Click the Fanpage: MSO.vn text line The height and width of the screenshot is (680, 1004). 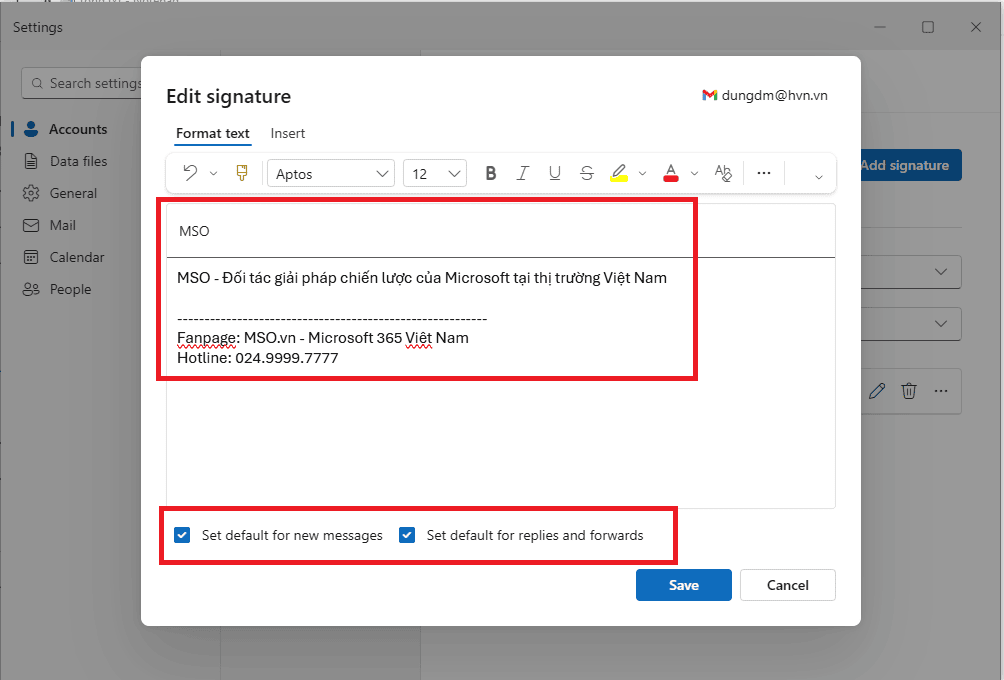[323, 337]
